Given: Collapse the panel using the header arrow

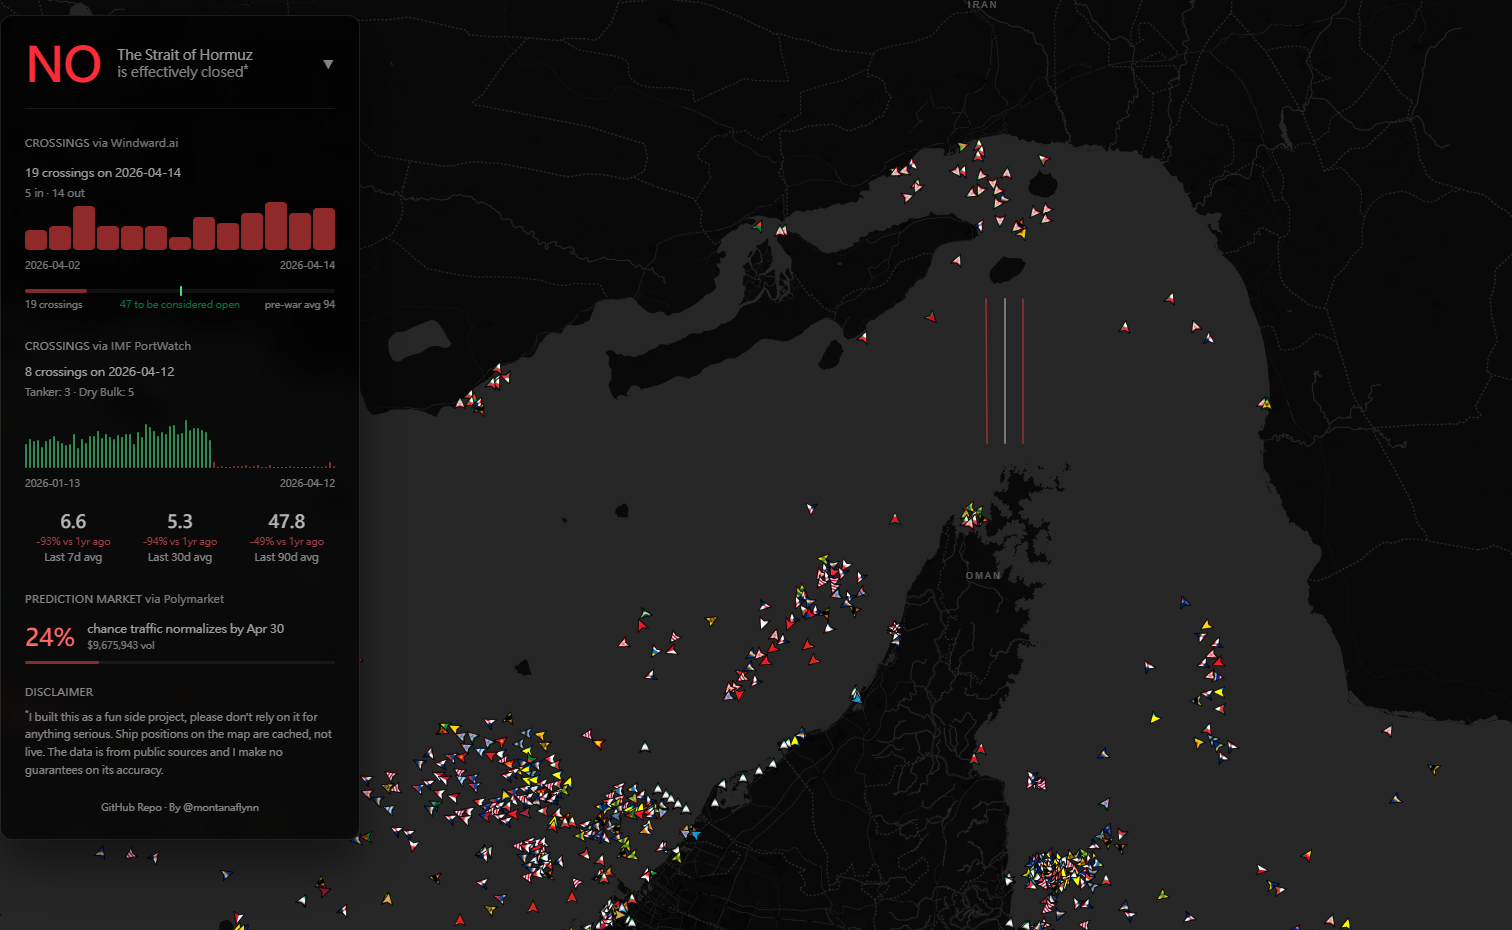Looking at the screenshot, I should [x=328, y=64].
